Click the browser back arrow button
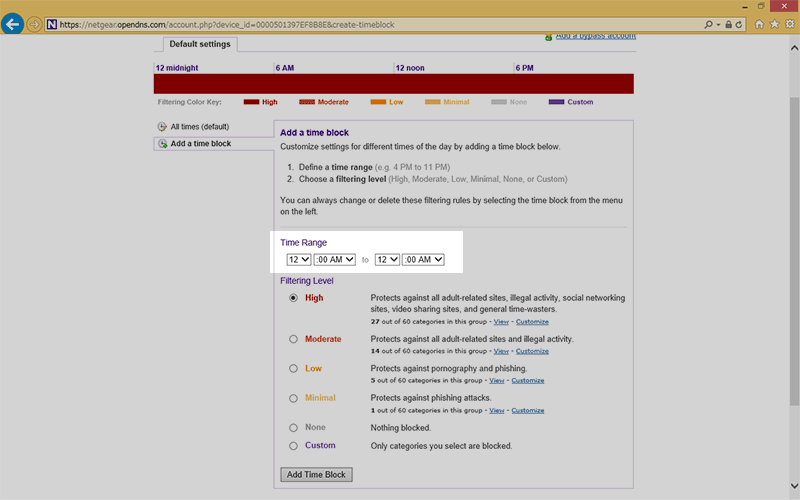800x500 pixels. [x=13, y=23]
